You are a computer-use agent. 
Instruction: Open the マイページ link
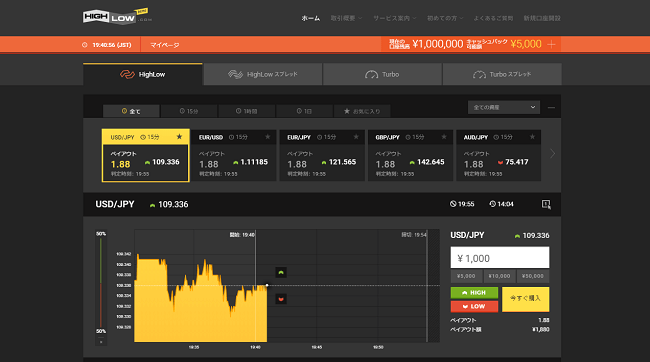(x=165, y=45)
